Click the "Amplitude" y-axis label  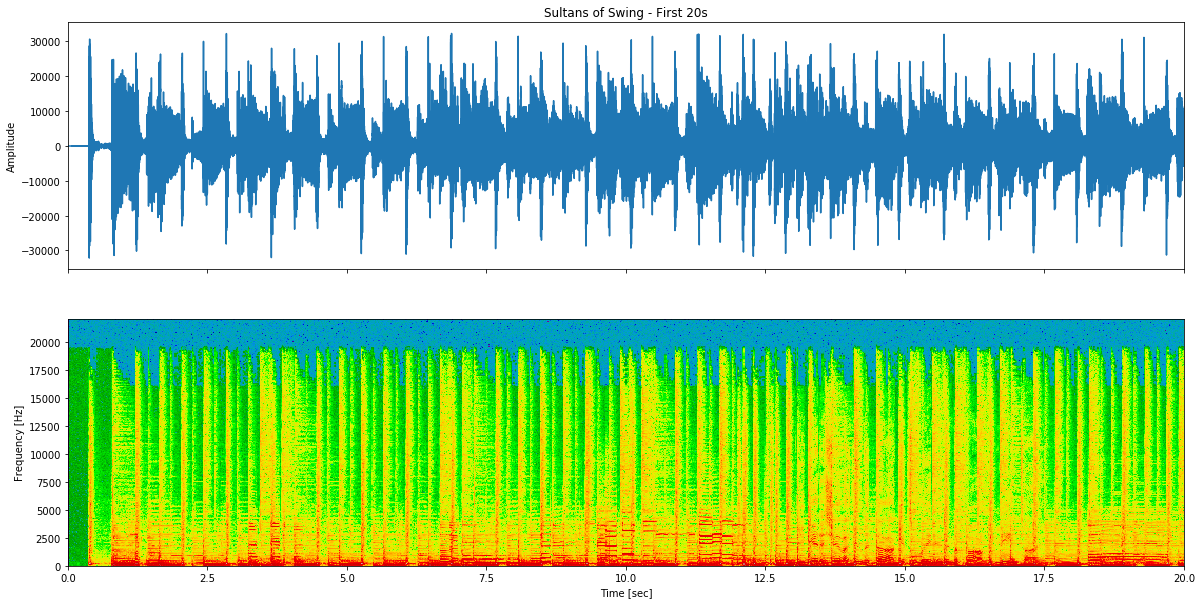[11, 147]
